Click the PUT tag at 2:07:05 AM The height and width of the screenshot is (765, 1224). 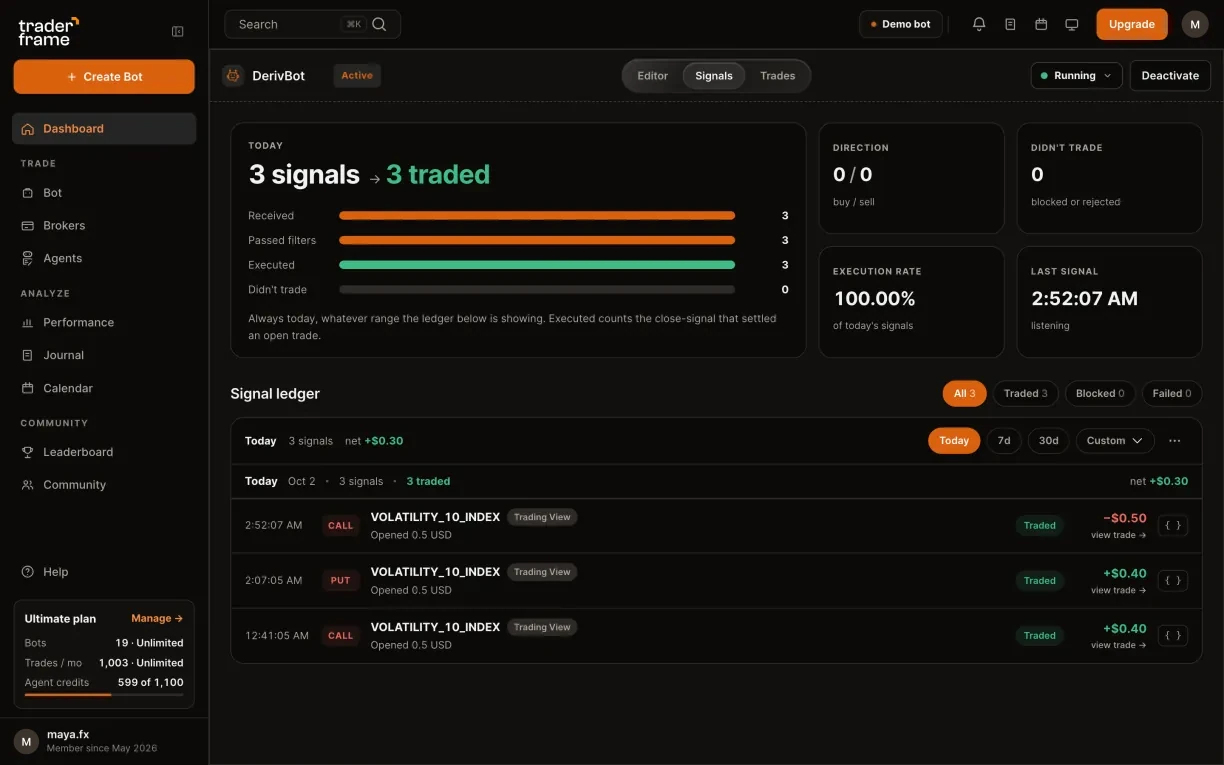(341, 581)
